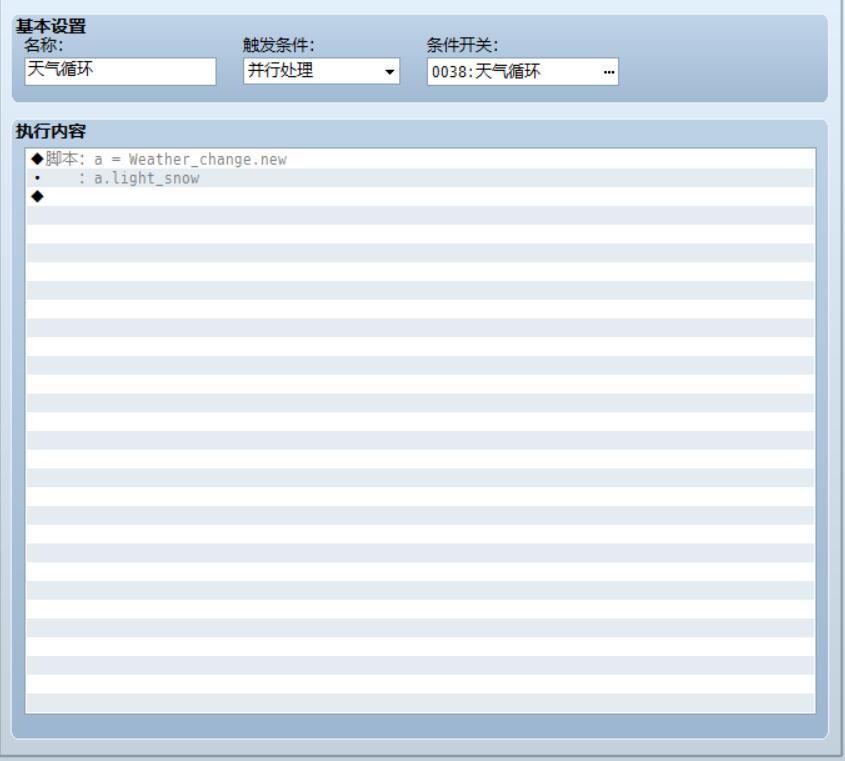This screenshot has height=761, width=845.
Task: Select the 0038:天气循环 switch field
Action: [523, 72]
